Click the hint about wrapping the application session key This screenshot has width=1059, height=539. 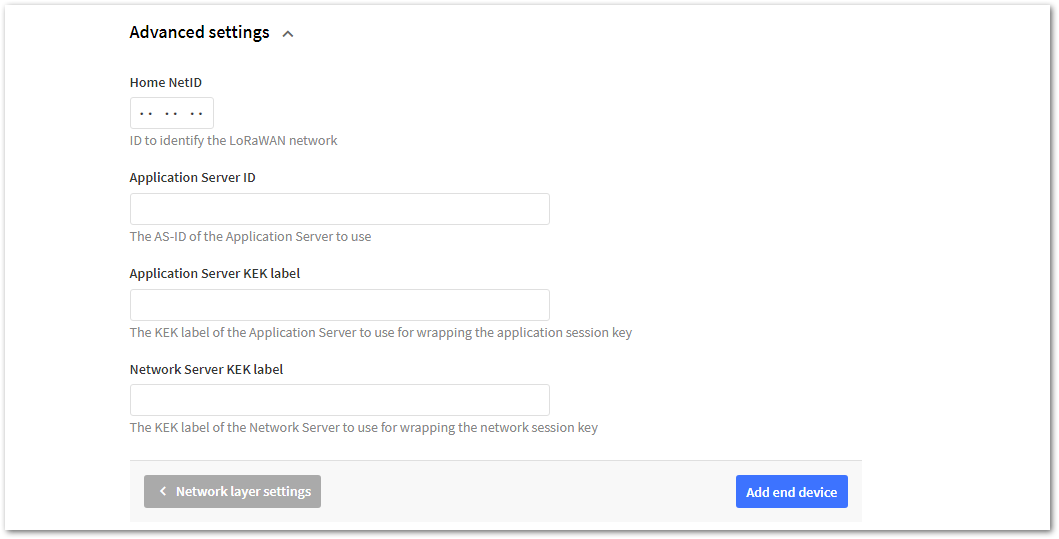point(381,332)
